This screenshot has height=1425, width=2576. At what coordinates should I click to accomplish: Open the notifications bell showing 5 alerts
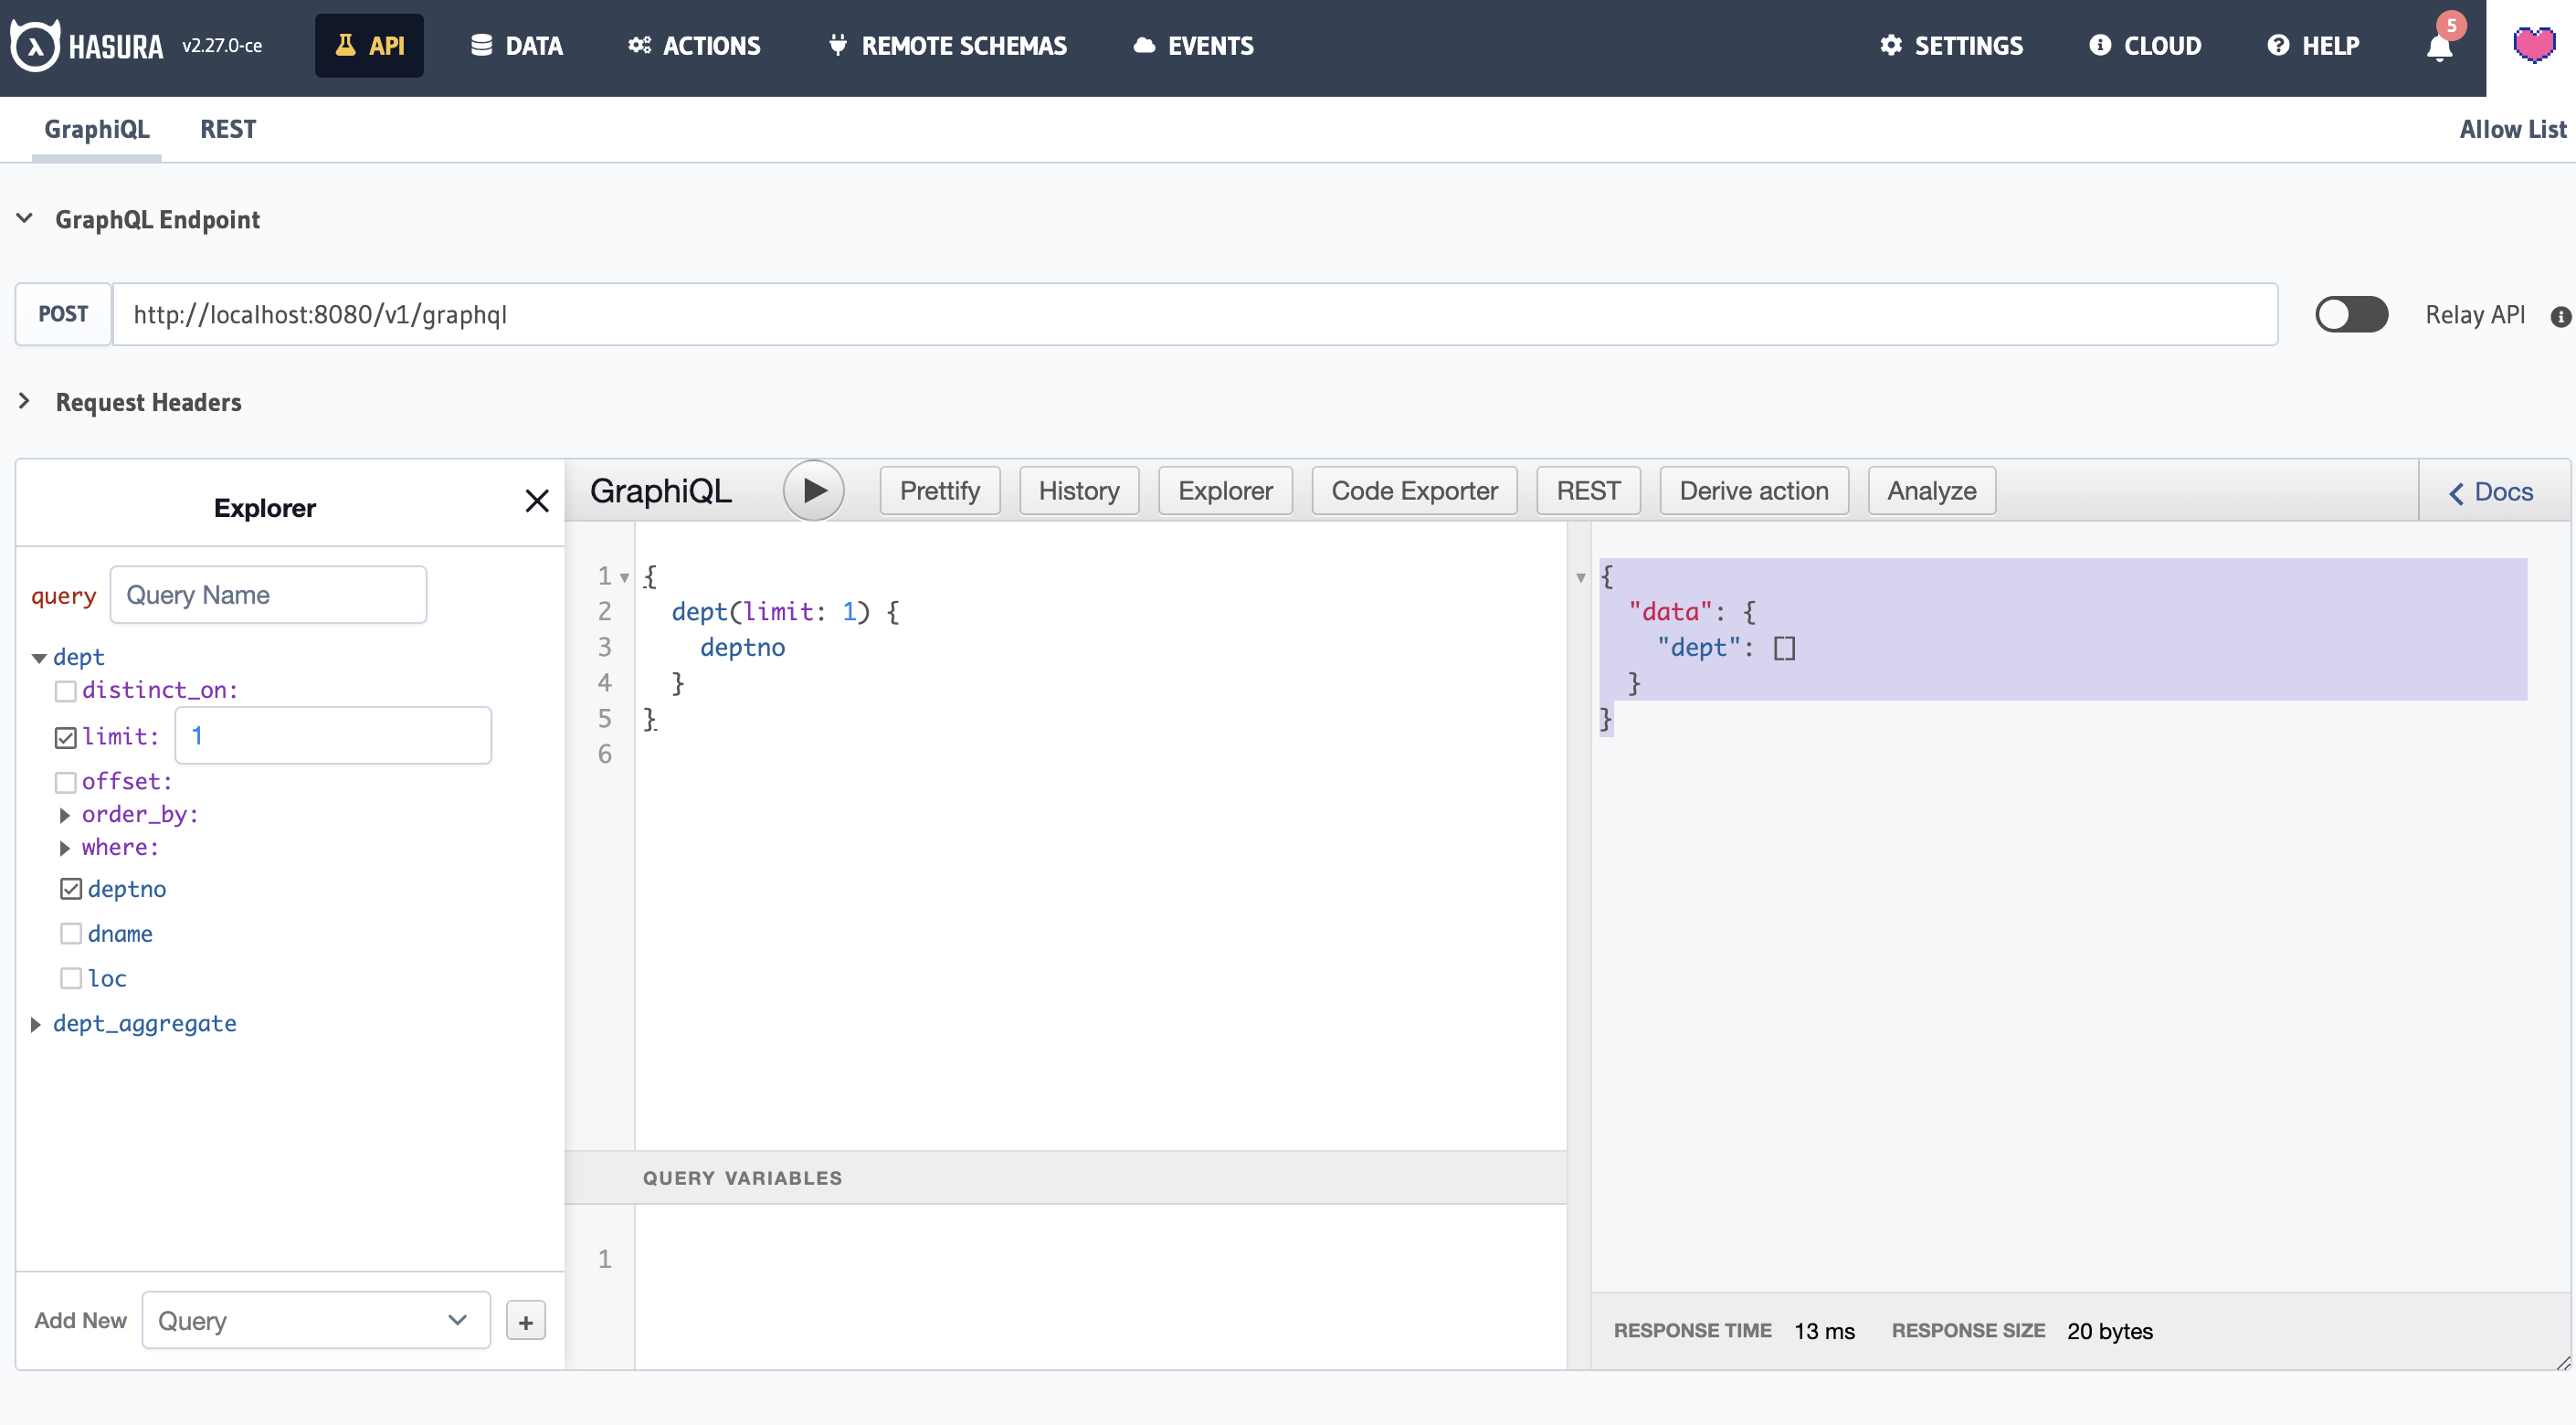pos(2438,45)
